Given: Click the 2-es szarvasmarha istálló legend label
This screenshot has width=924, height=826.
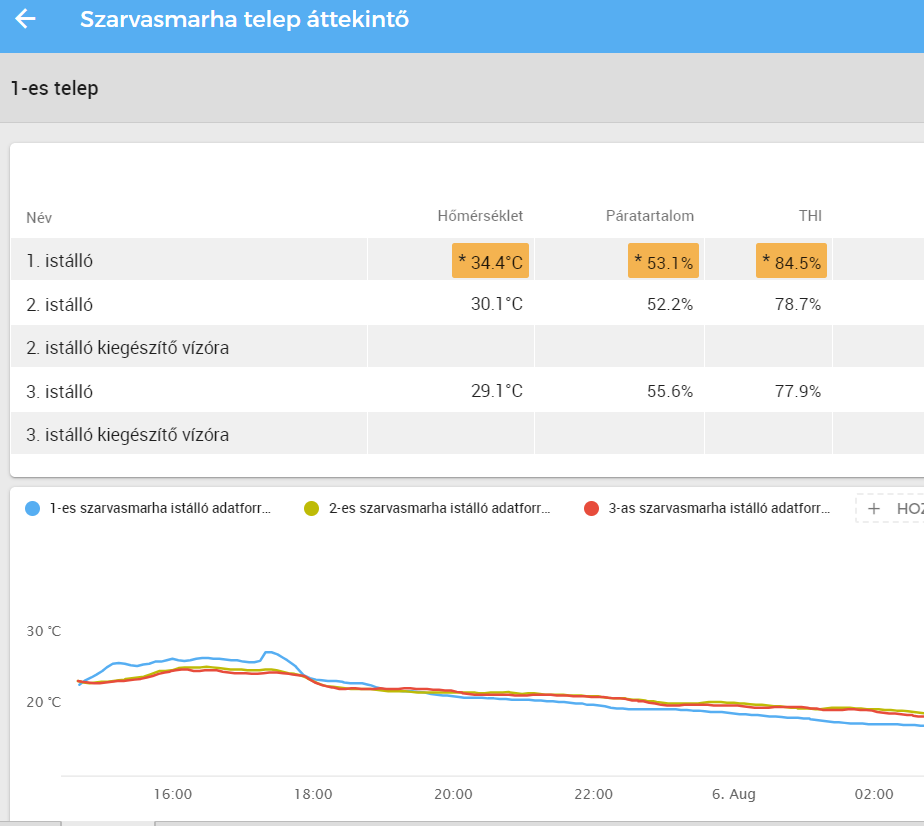Looking at the screenshot, I should (440, 508).
